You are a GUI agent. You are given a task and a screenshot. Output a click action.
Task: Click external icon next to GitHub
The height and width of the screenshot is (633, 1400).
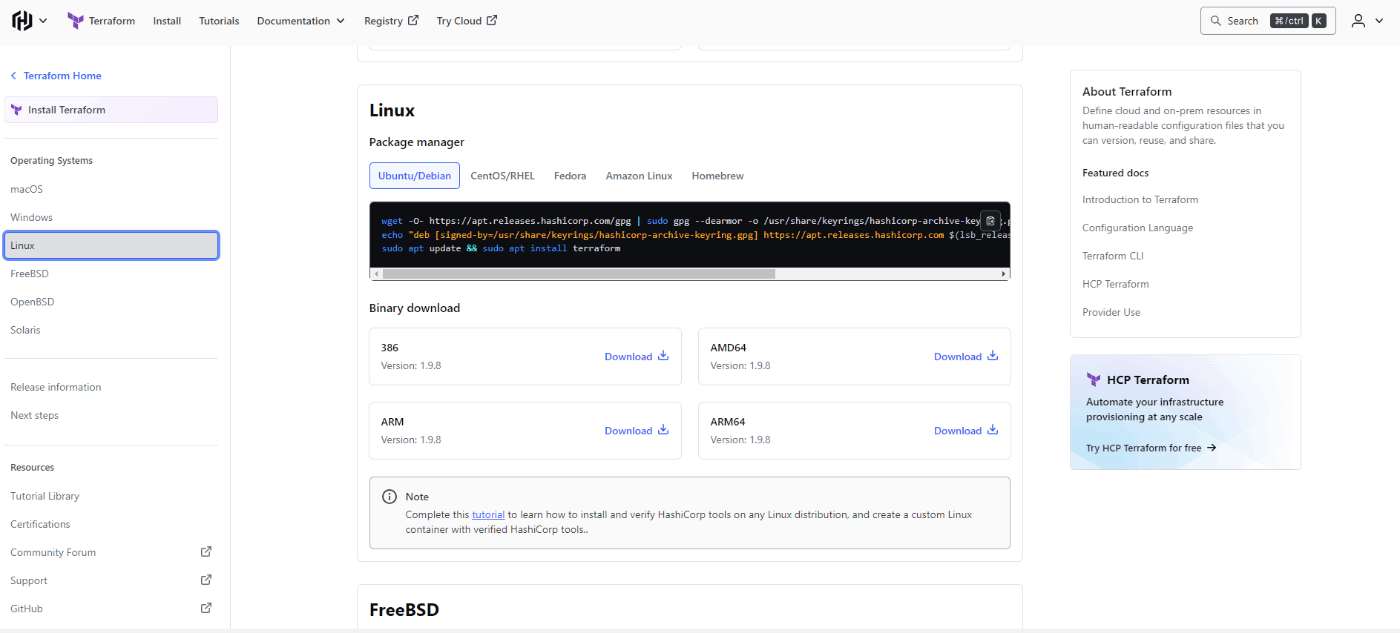tap(206, 608)
